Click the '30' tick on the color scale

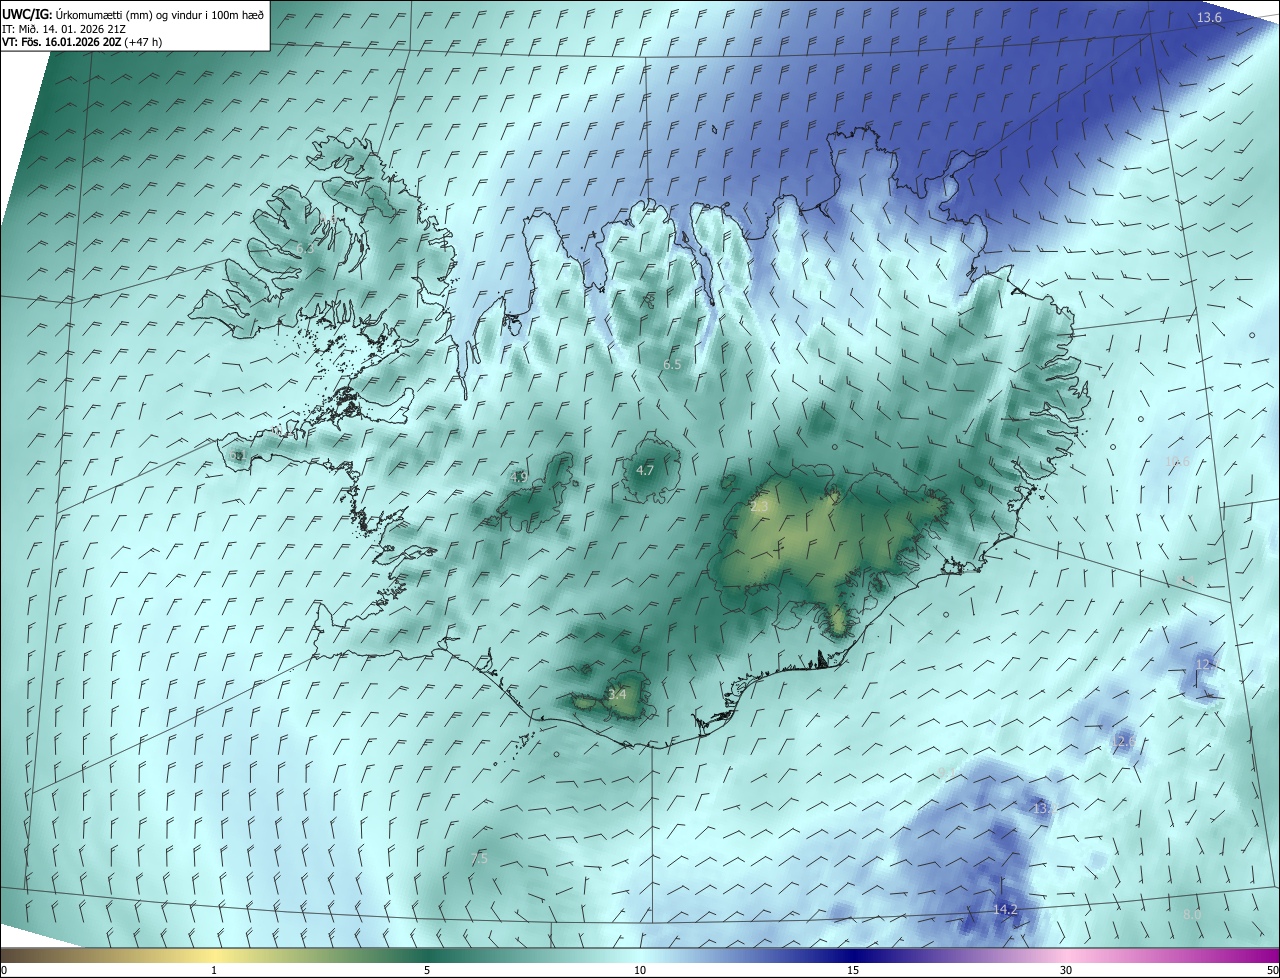click(1066, 971)
